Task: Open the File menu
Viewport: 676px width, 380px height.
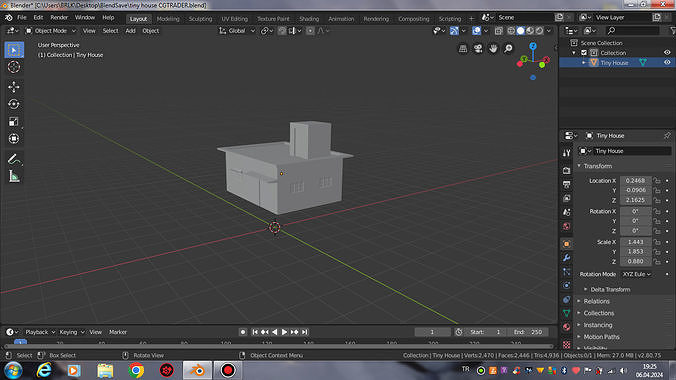Action: 22,18
